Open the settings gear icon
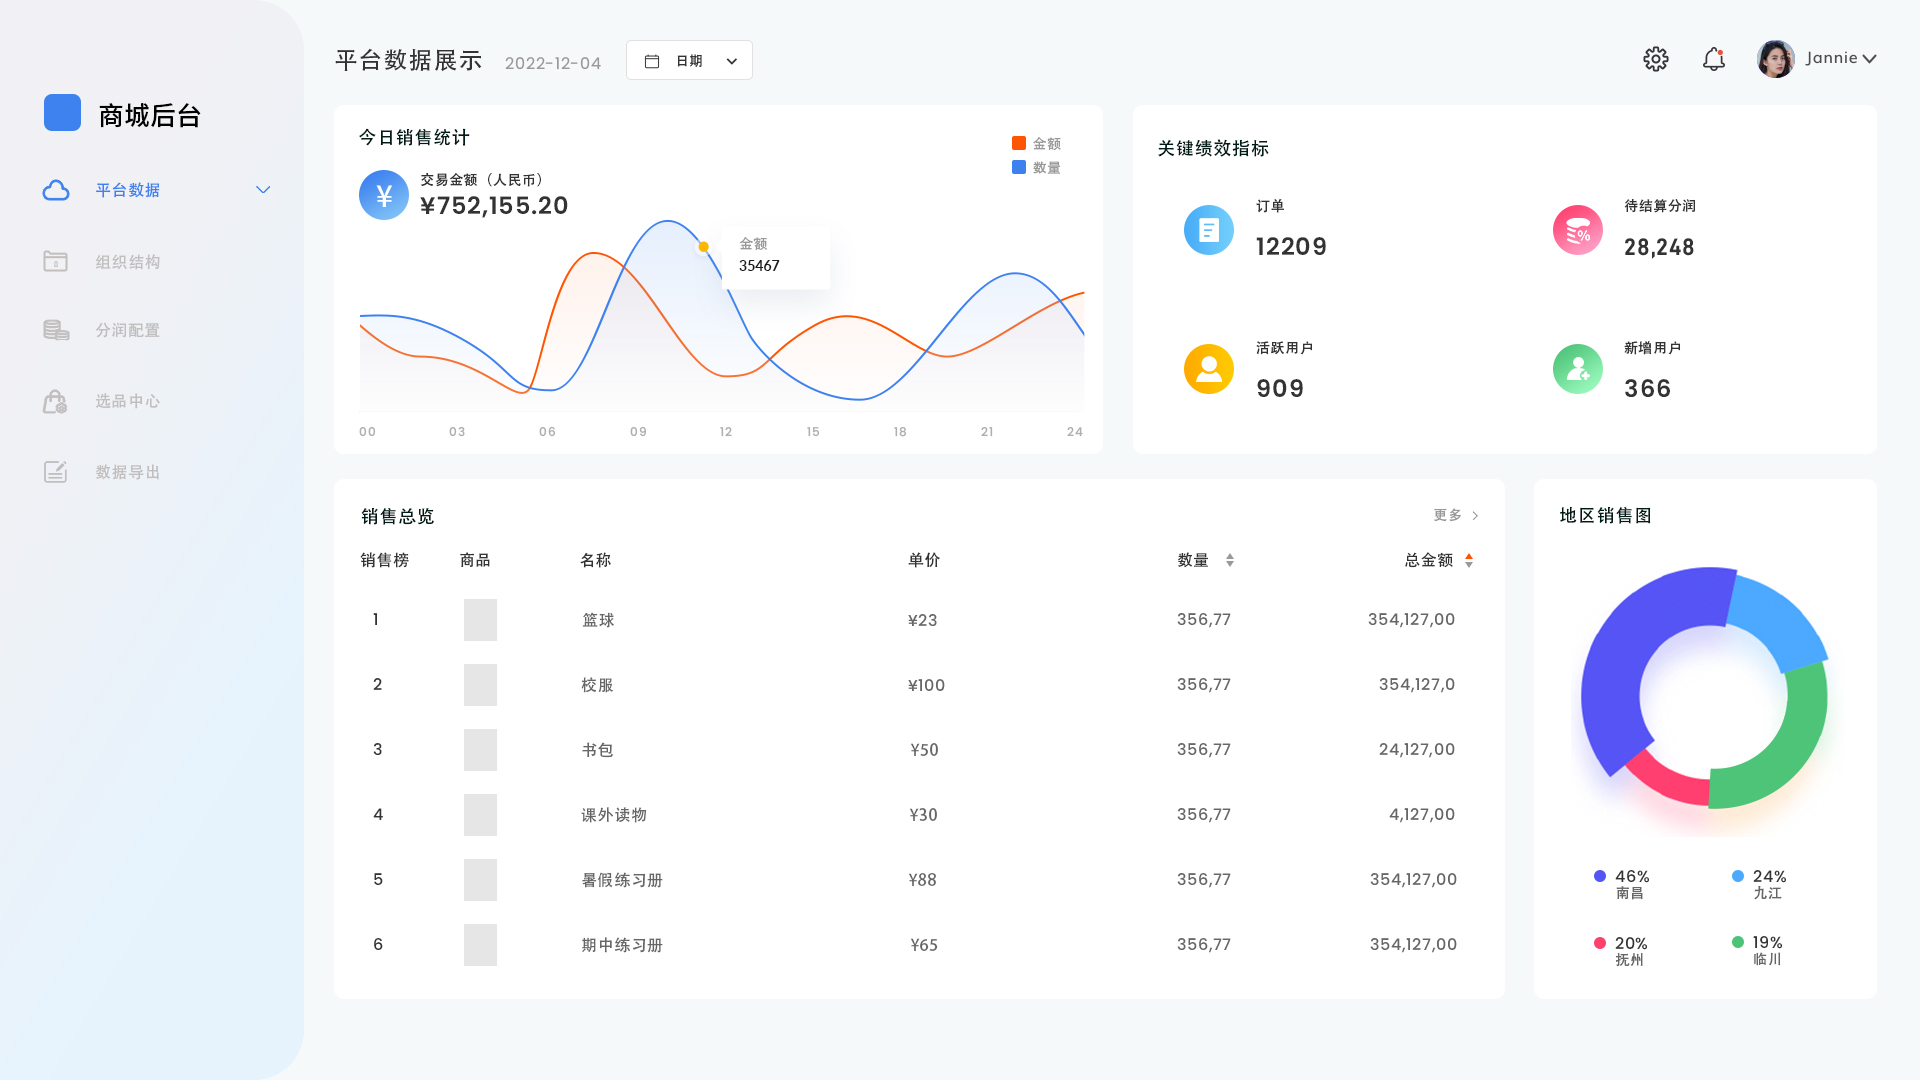The width and height of the screenshot is (1920, 1080). 1655,59
